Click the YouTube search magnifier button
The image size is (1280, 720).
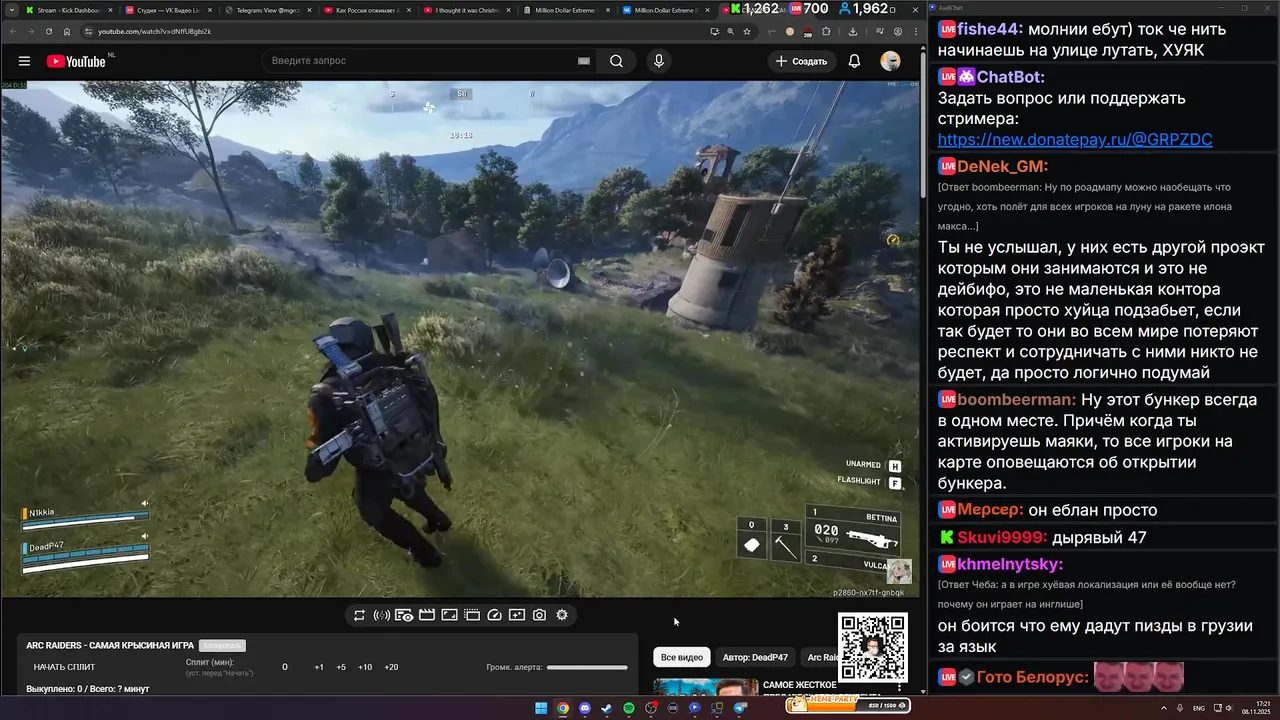[x=617, y=61]
